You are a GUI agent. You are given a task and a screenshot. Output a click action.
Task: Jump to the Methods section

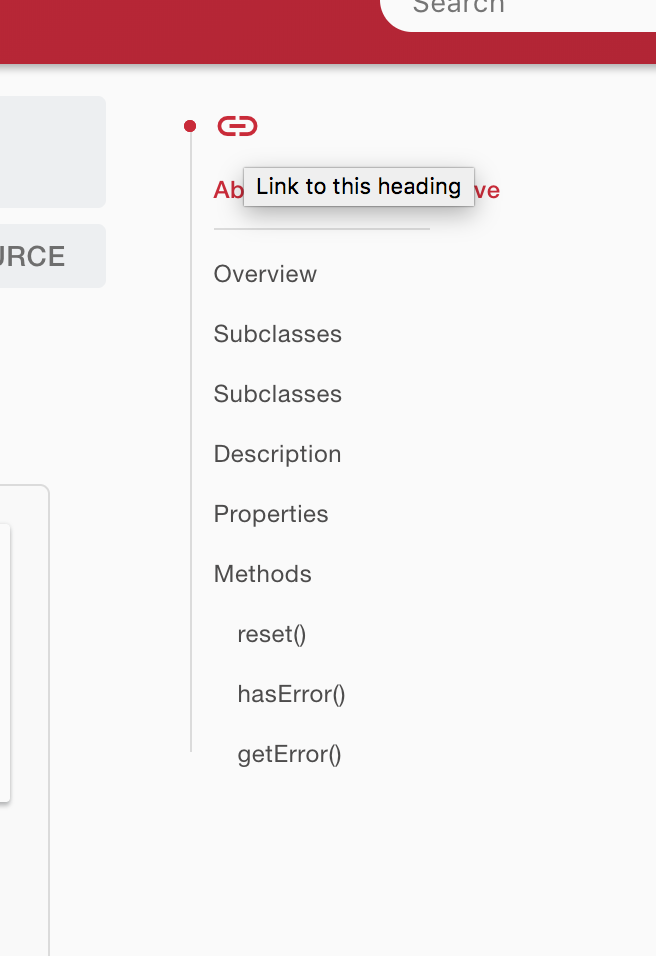coord(262,574)
